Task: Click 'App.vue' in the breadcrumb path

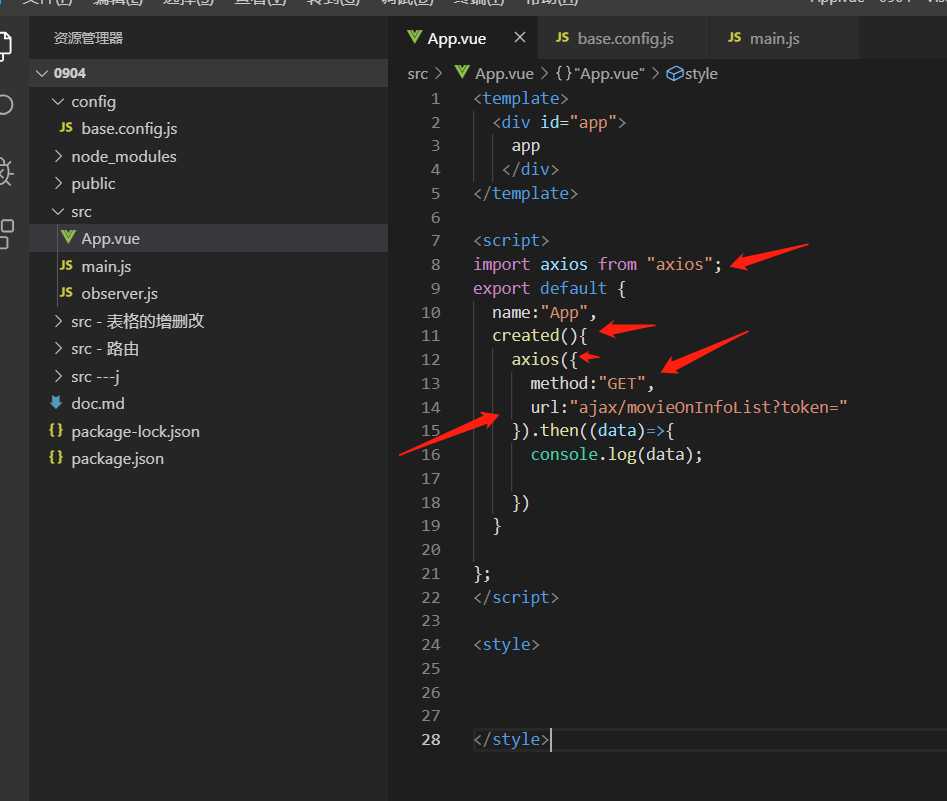Action: coord(504,74)
